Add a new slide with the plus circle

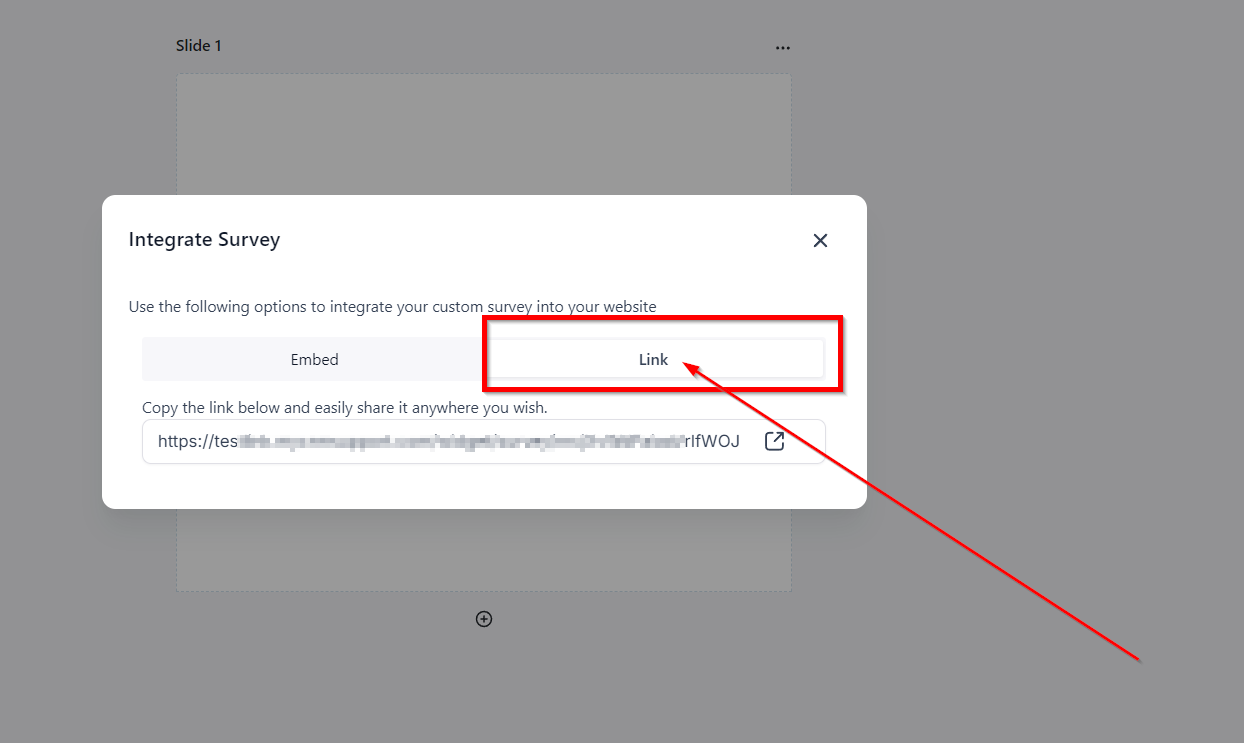click(x=484, y=619)
